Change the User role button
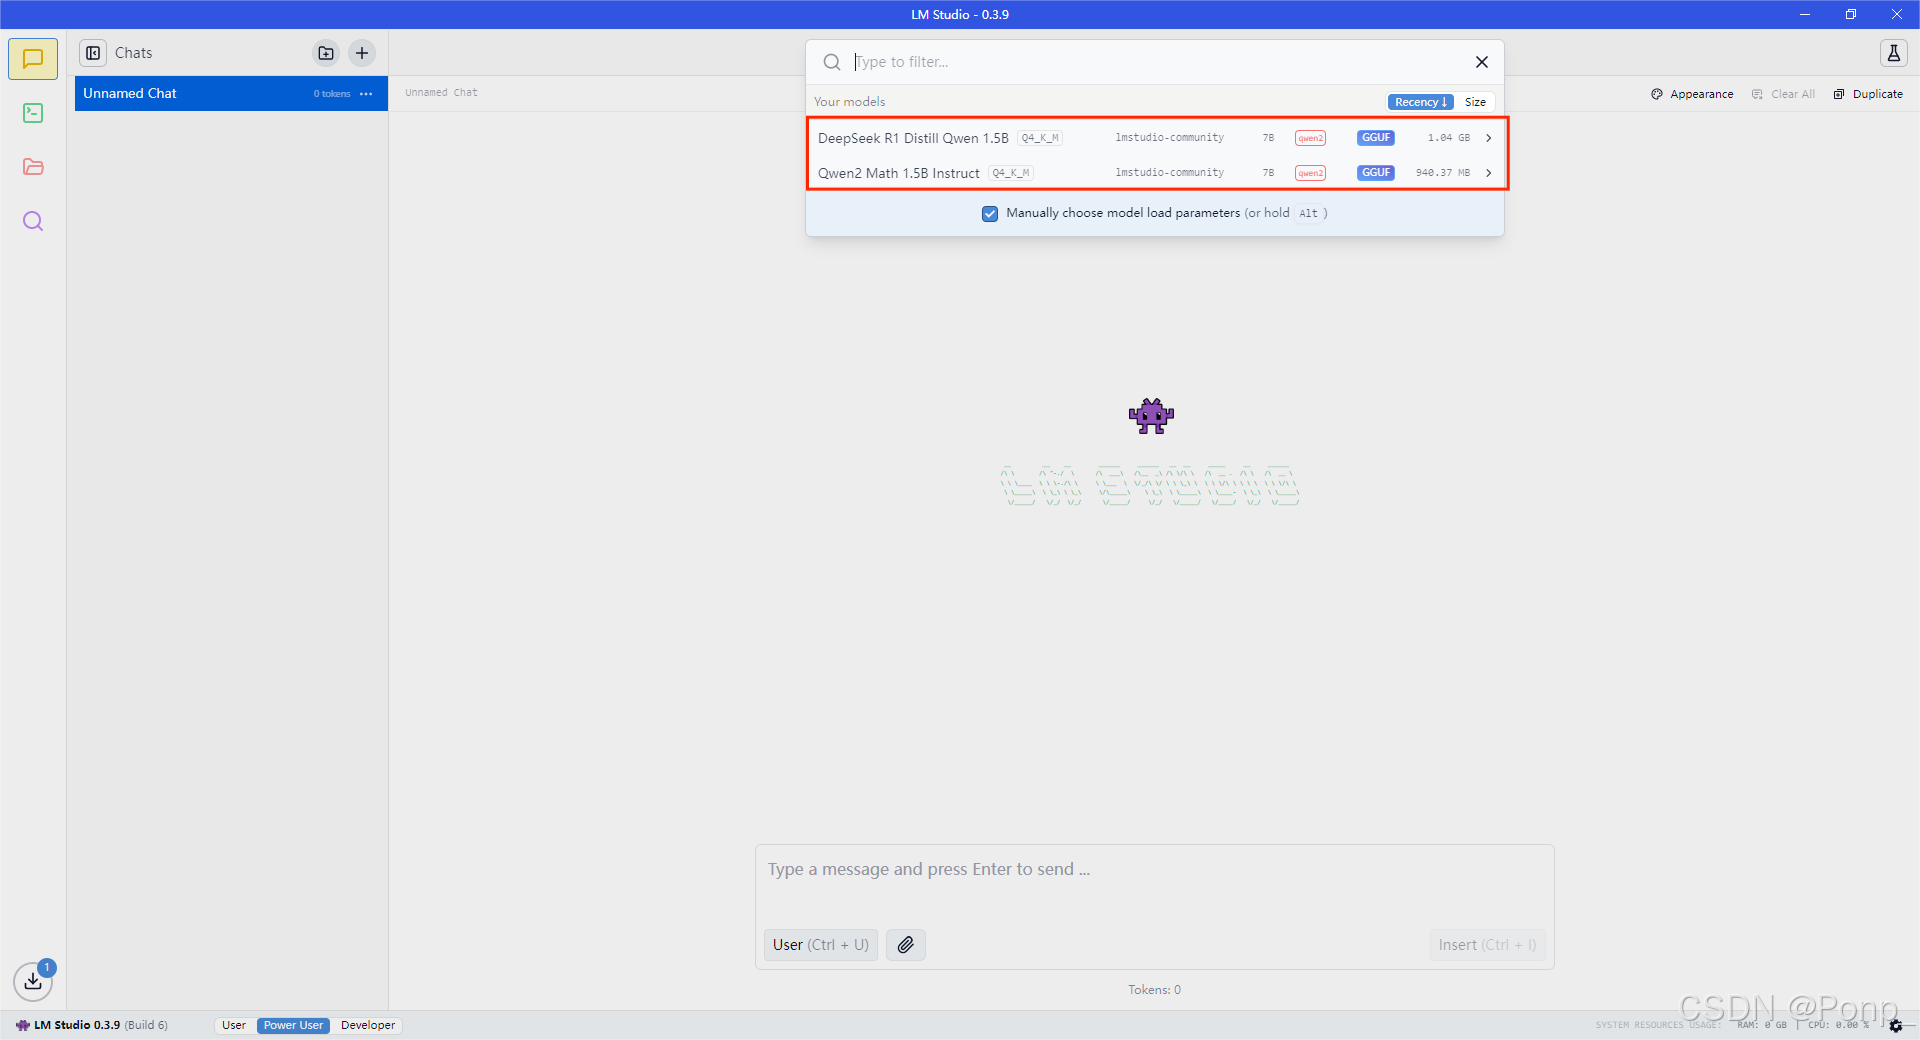This screenshot has height=1040, width=1920. pyautogui.click(x=821, y=945)
